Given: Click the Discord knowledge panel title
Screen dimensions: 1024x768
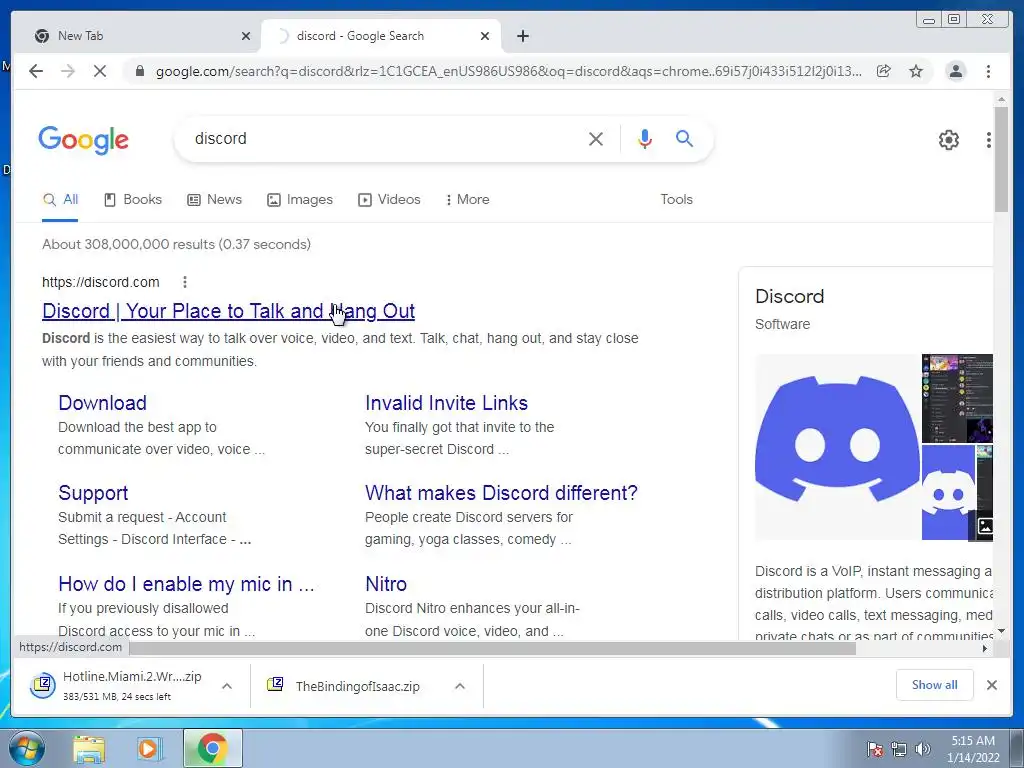Looking at the screenshot, I should 790,296.
